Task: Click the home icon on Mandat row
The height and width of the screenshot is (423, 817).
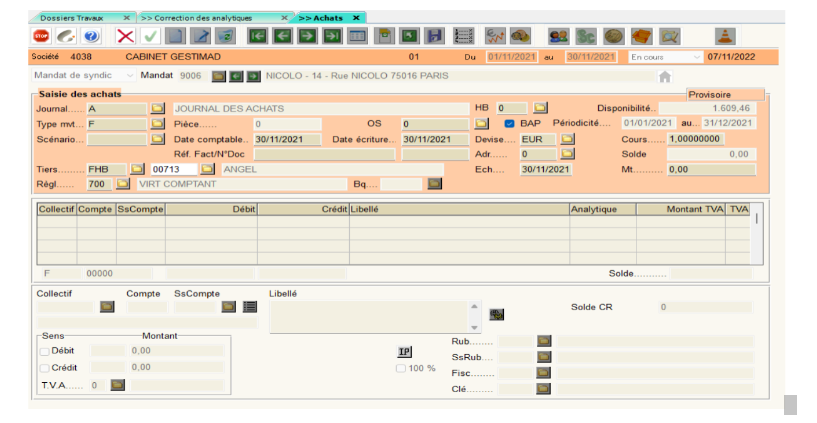Action: [664, 76]
